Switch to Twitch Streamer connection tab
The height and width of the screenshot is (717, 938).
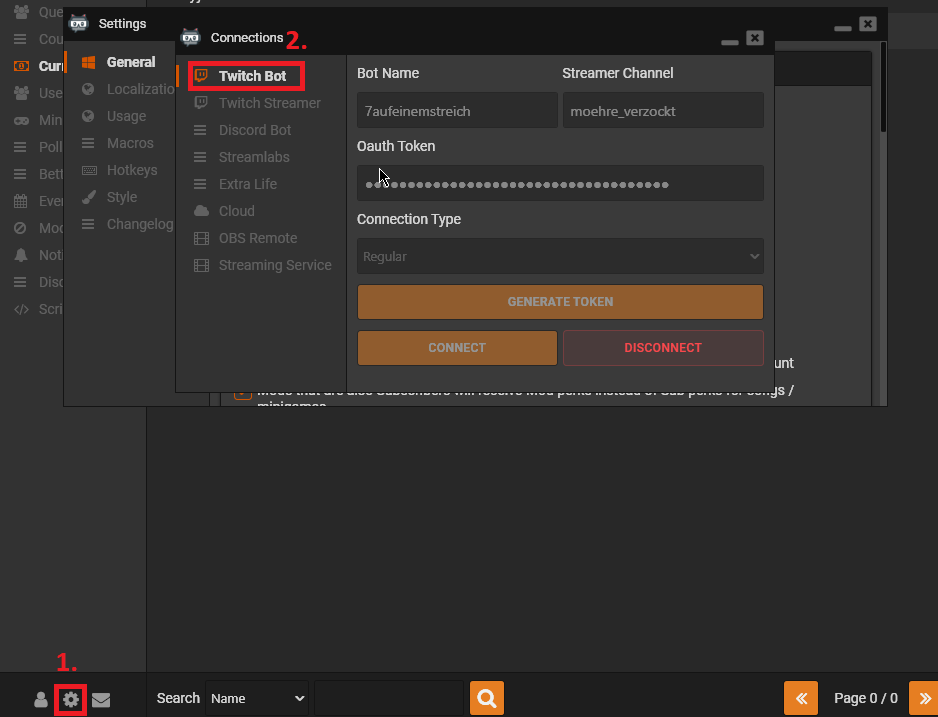pyautogui.click(x=269, y=103)
